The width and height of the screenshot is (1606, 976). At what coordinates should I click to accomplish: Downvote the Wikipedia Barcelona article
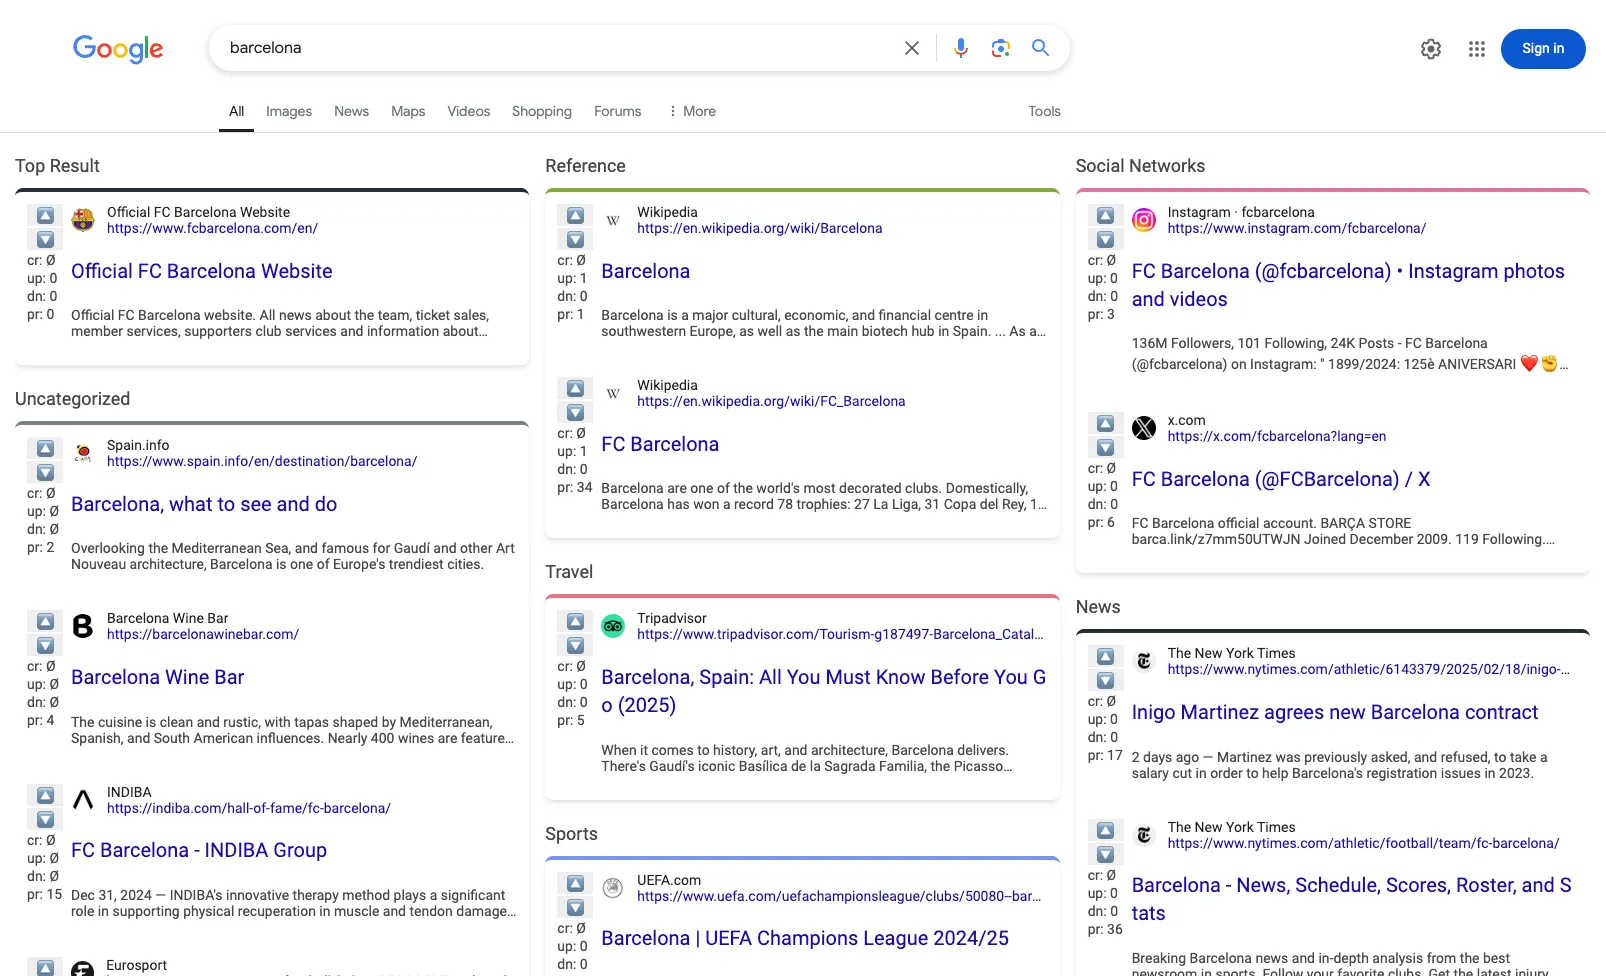574,239
